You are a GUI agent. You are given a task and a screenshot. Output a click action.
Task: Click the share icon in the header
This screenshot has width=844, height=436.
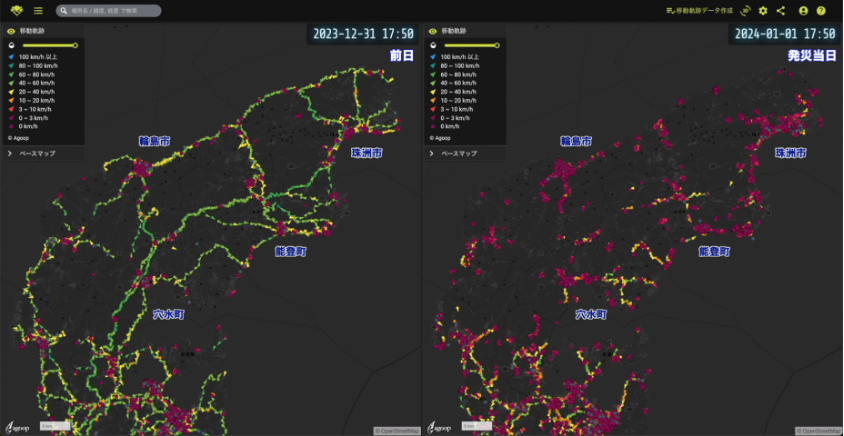(781, 11)
